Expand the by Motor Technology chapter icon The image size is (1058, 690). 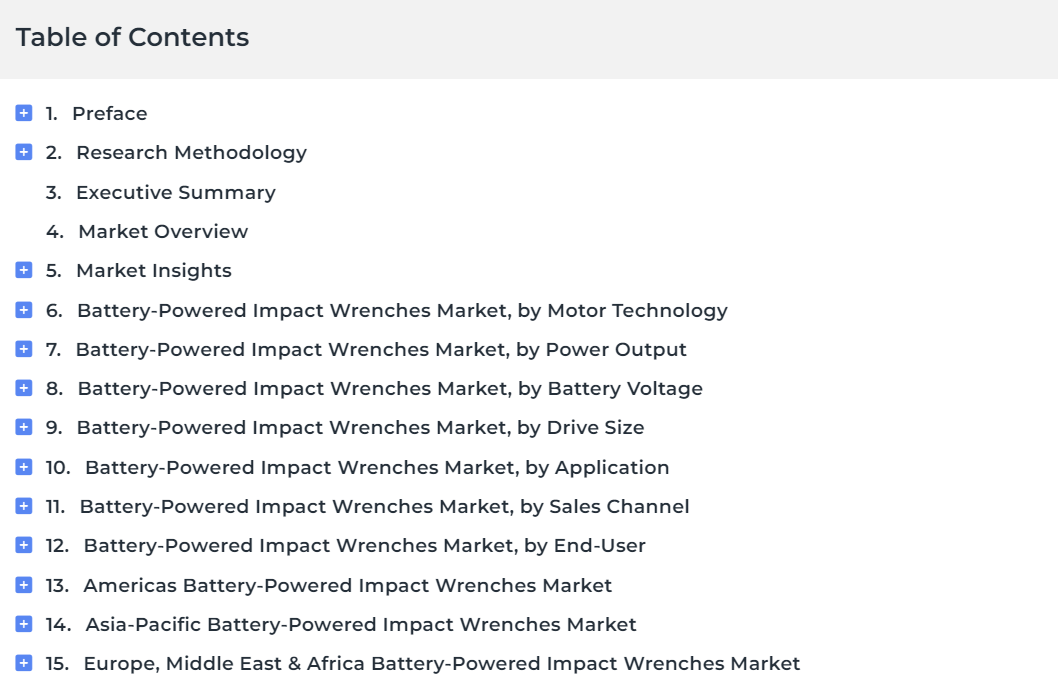click(24, 310)
